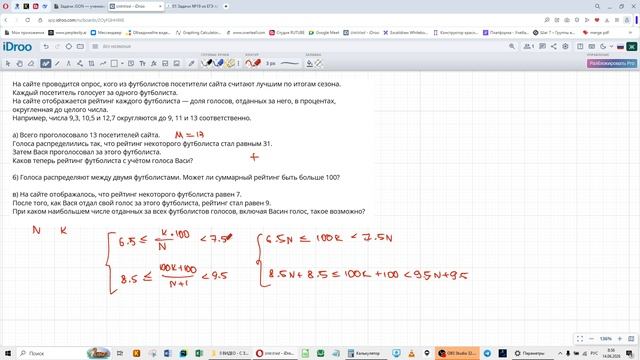The image size is (640, 360).
Task: Pick the eyedropper color picker tool
Action: [191, 63]
